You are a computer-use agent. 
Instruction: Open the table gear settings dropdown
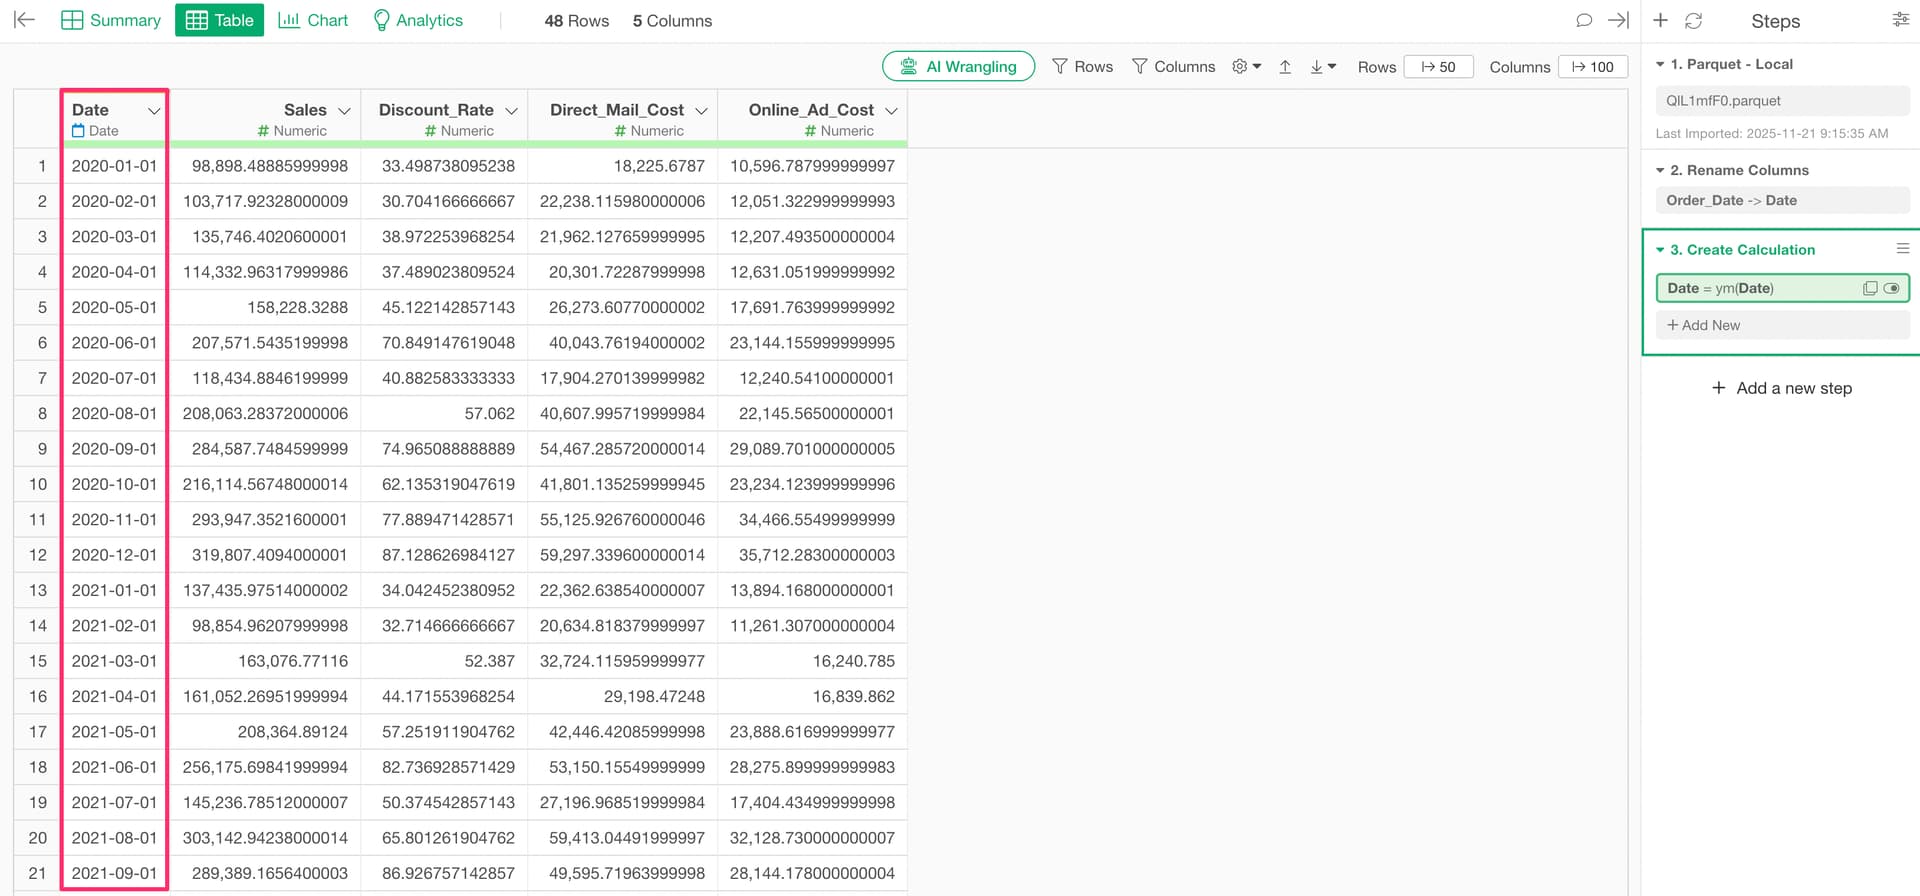click(1246, 67)
